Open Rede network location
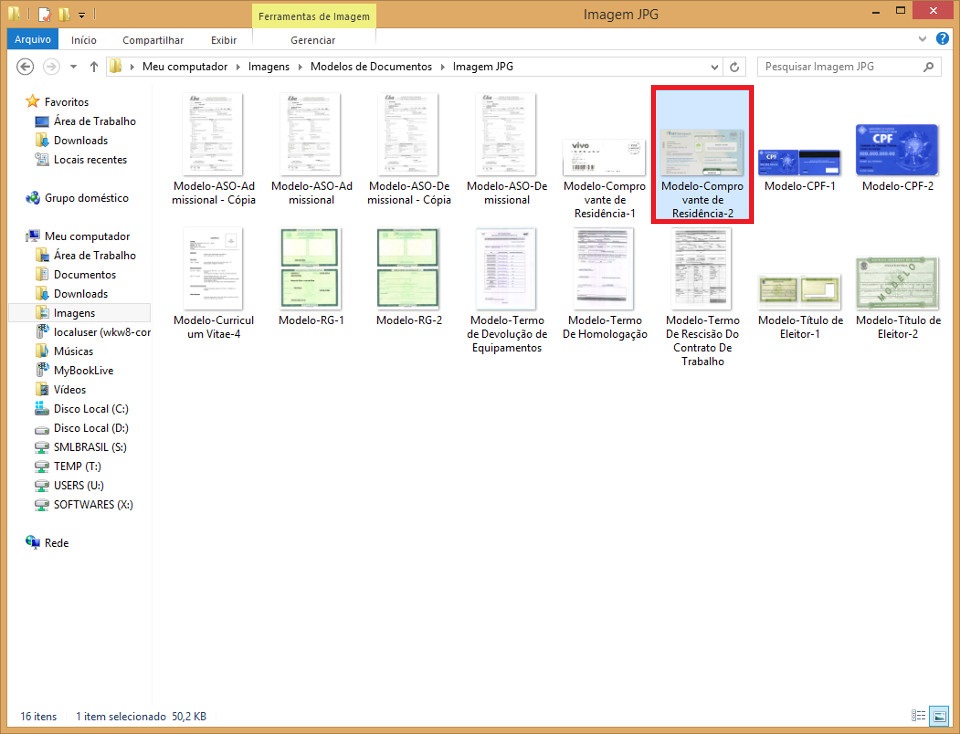This screenshot has height=734, width=960. [56, 543]
